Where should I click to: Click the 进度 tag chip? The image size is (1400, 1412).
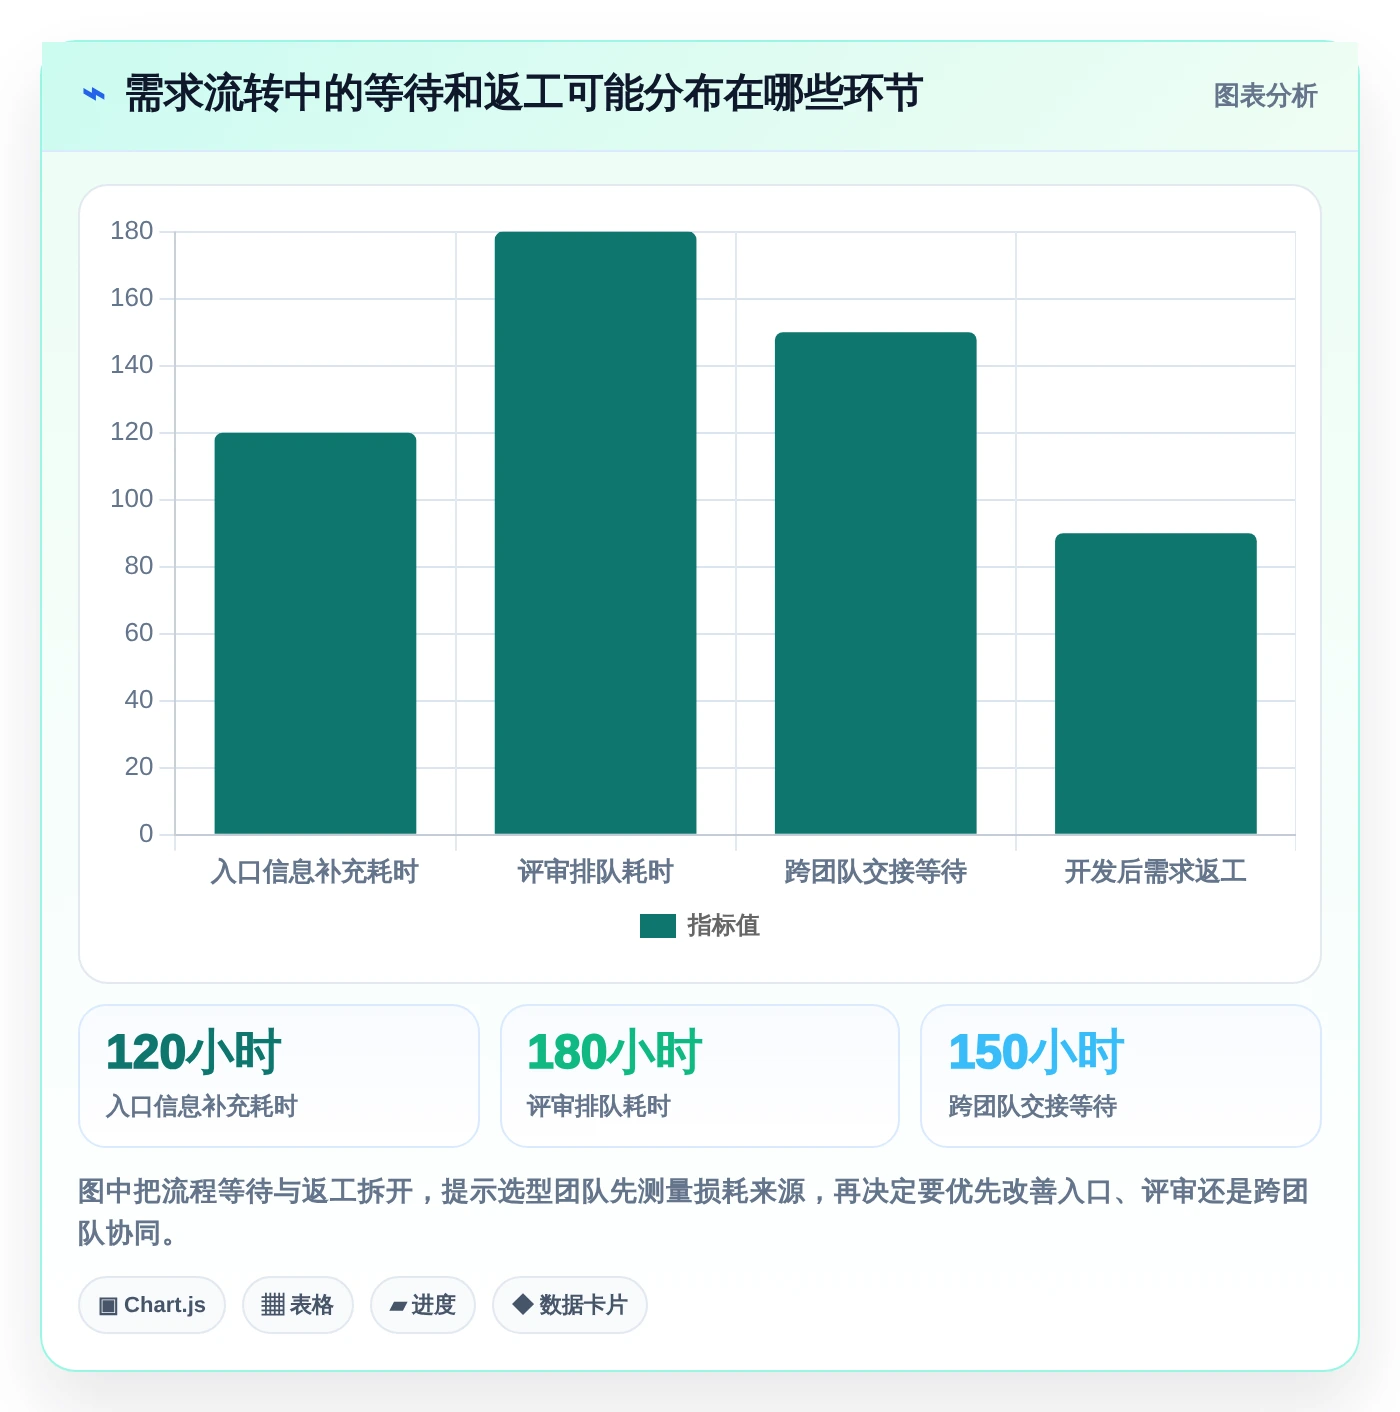[x=423, y=1305]
